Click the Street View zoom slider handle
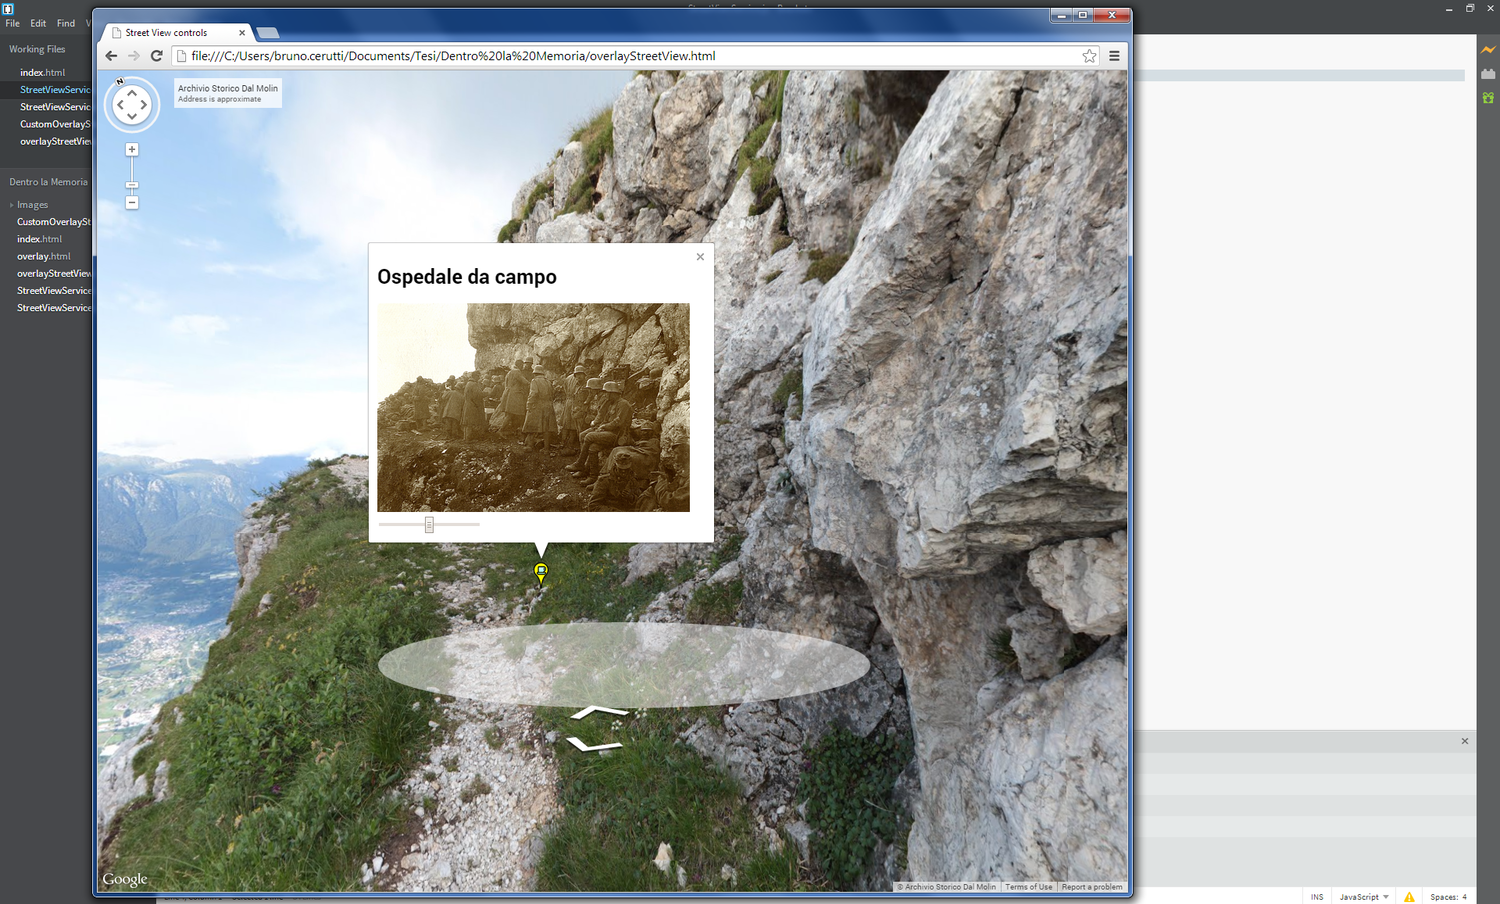This screenshot has width=1500, height=904. click(132, 185)
